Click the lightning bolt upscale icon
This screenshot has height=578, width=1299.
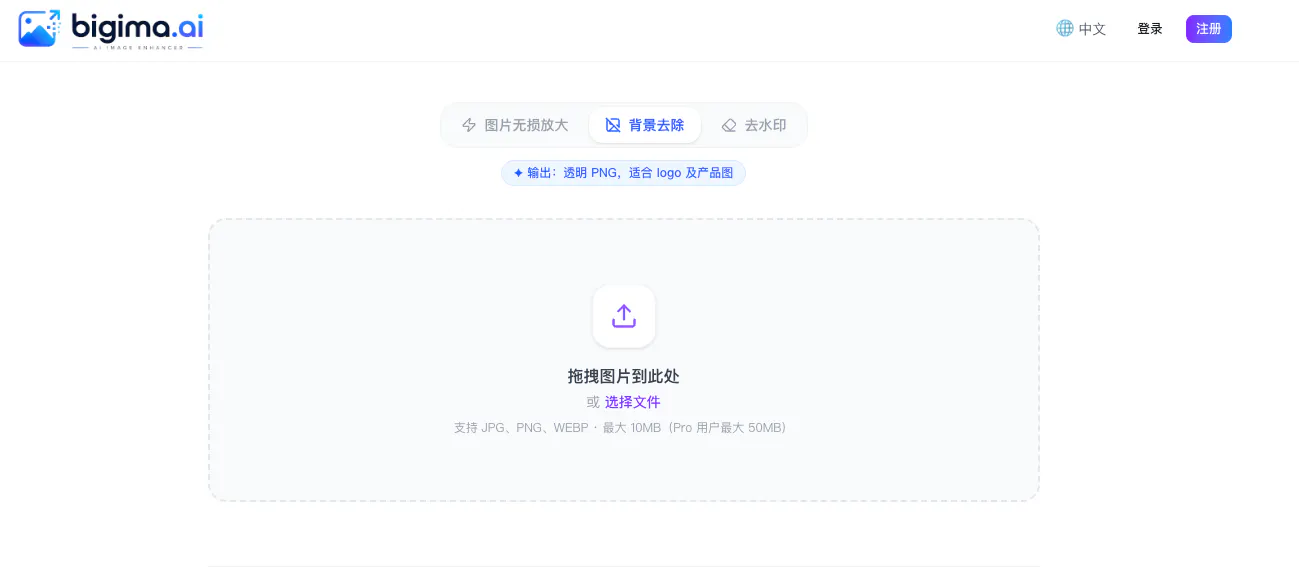(469, 125)
